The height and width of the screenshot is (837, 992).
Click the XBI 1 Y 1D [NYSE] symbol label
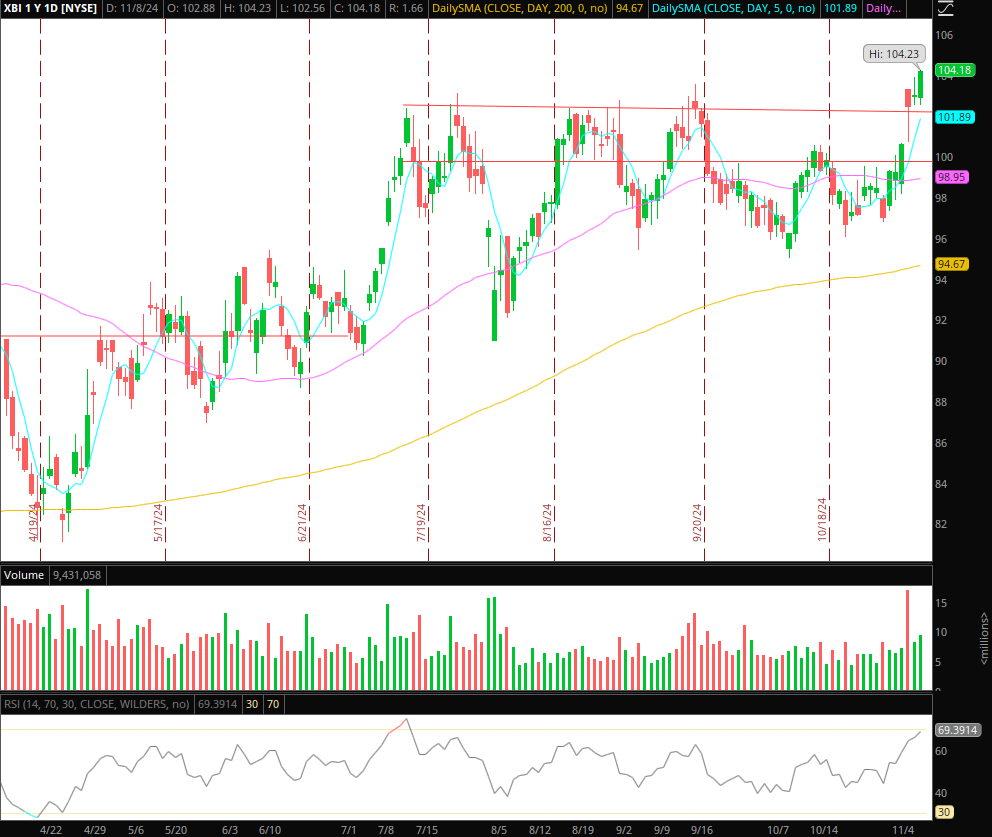click(51, 8)
